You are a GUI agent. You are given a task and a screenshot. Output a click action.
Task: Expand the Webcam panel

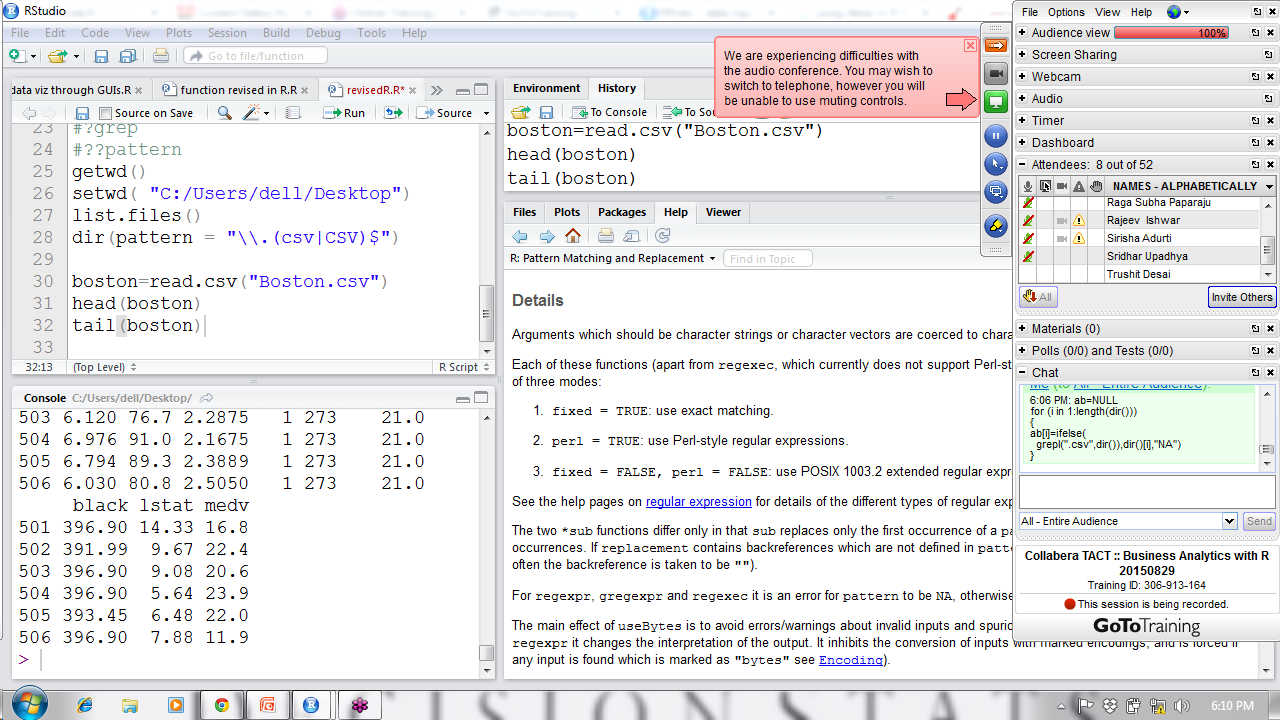(1022, 77)
